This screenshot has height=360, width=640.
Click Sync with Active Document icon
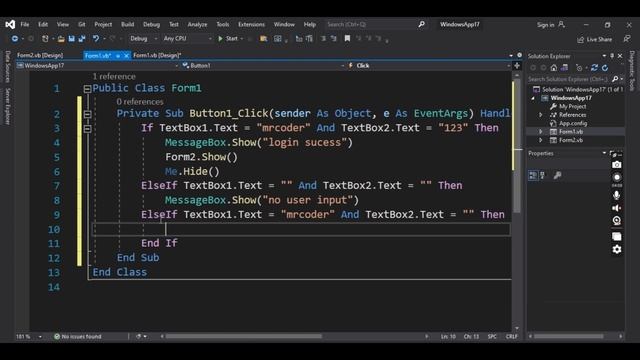pyautogui.click(x=594, y=68)
